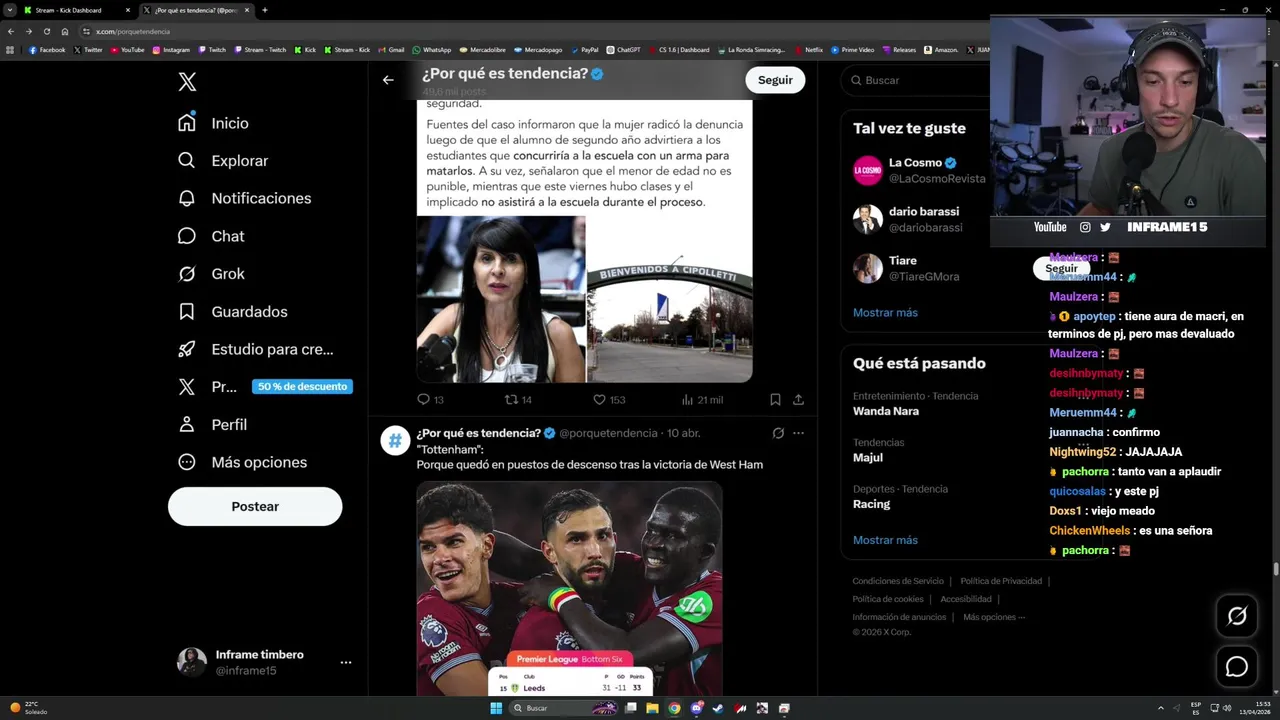Expand Más opciones menu
Image resolution: width=1280 pixels, height=720 pixels.
tap(242, 462)
